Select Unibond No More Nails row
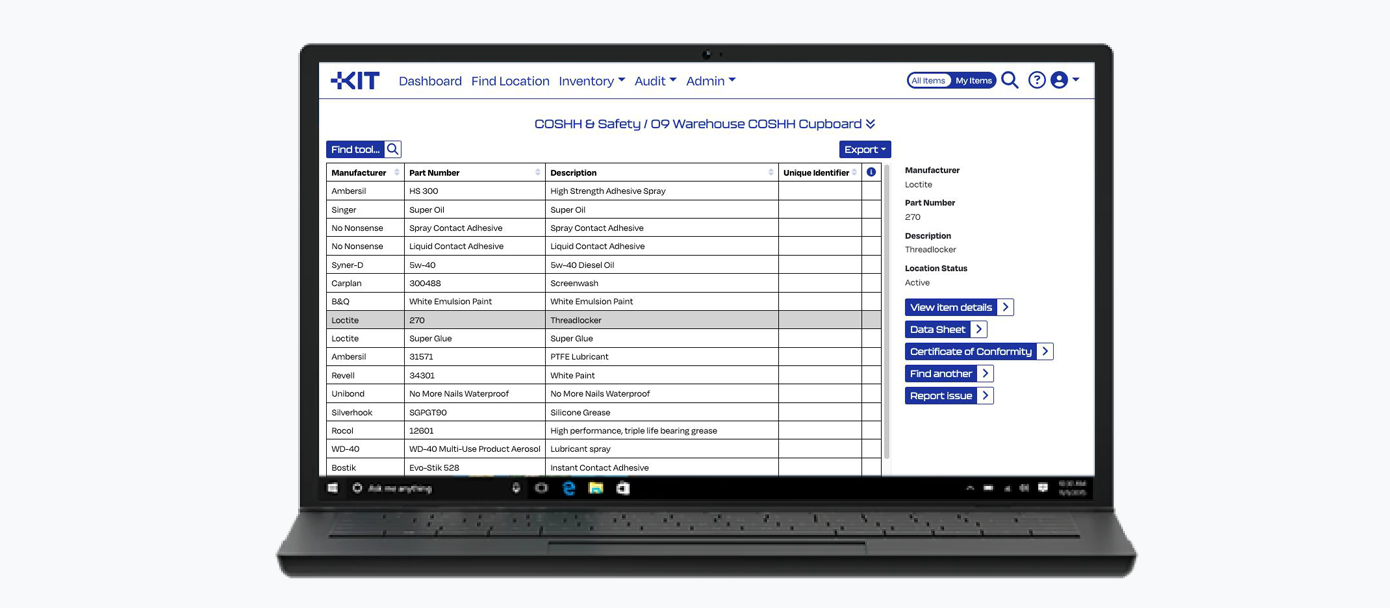 click(x=604, y=393)
